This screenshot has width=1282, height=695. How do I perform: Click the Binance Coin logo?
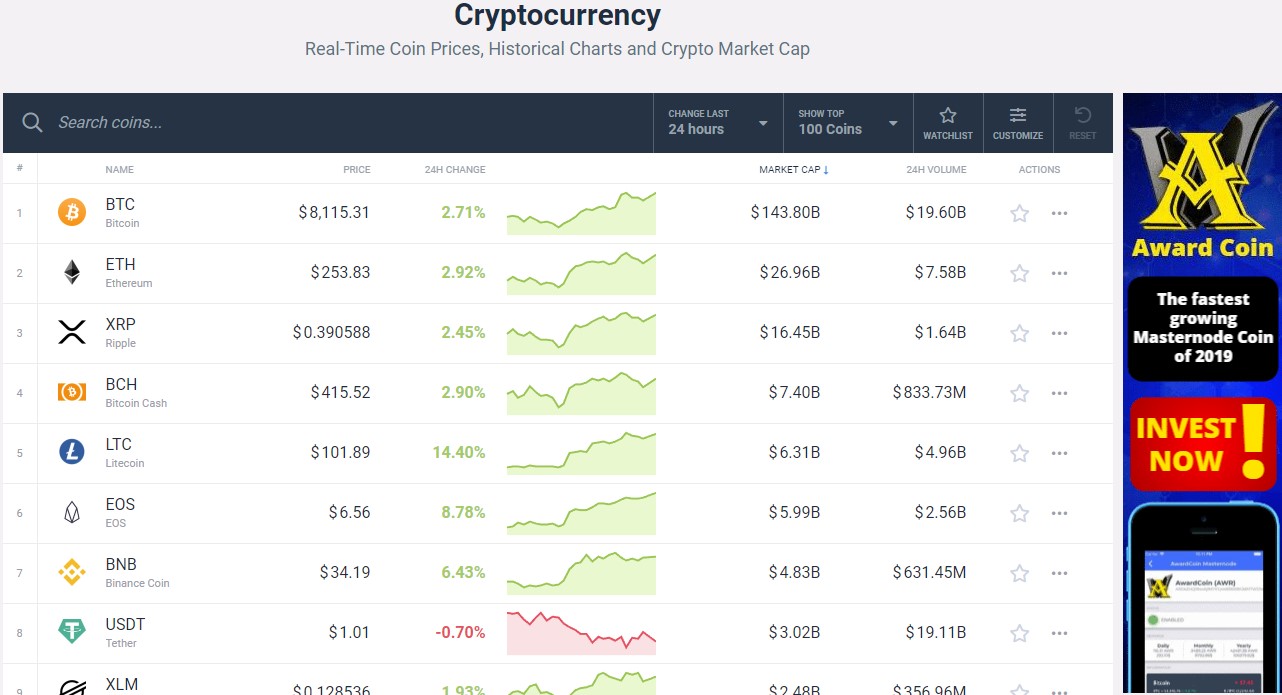click(72, 572)
